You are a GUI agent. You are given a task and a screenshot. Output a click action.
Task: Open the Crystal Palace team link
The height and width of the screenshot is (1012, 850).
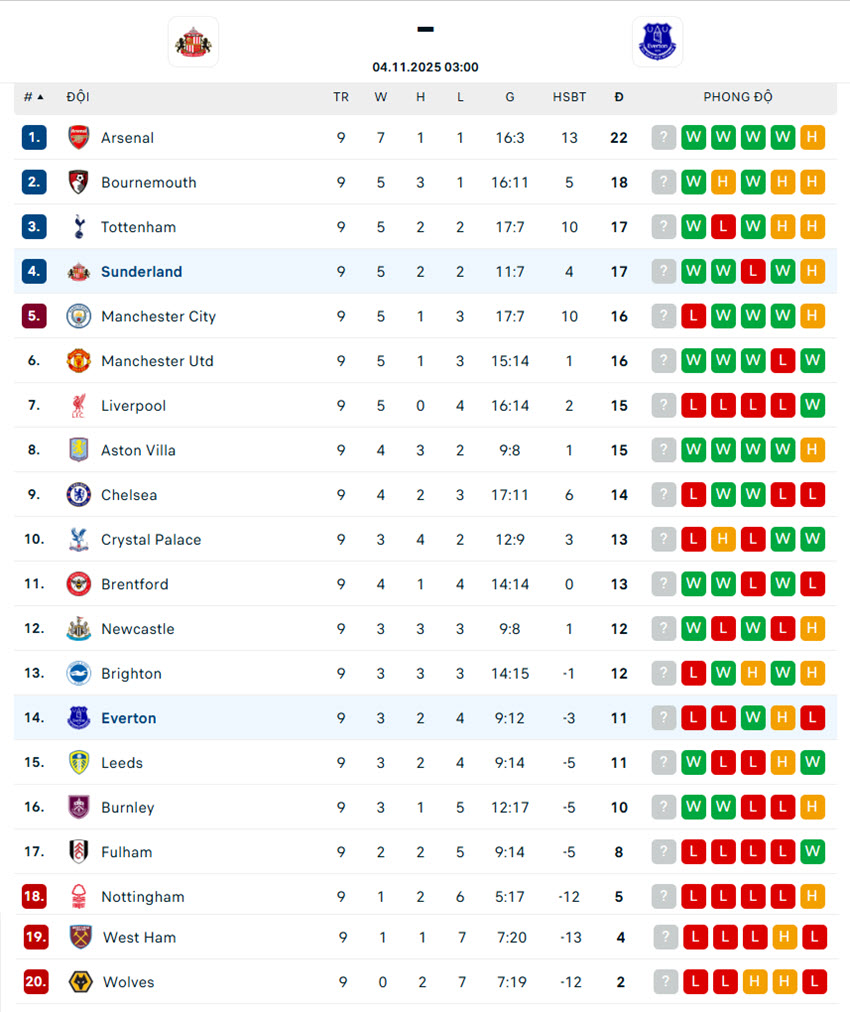pos(151,540)
